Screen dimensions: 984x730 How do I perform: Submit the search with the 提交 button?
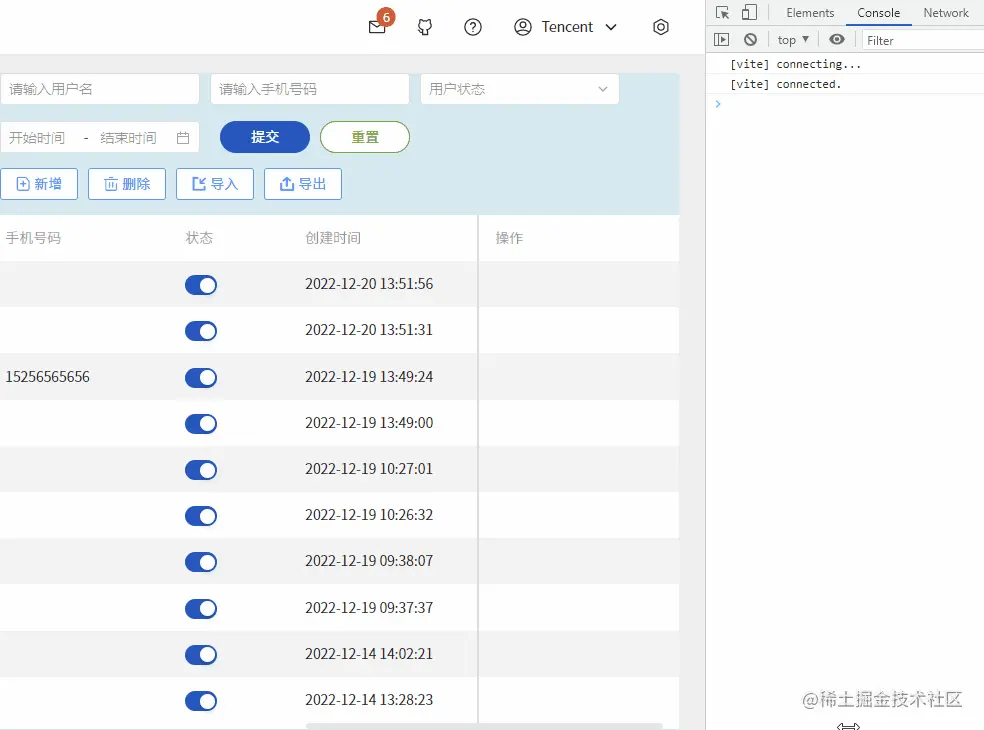point(264,138)
